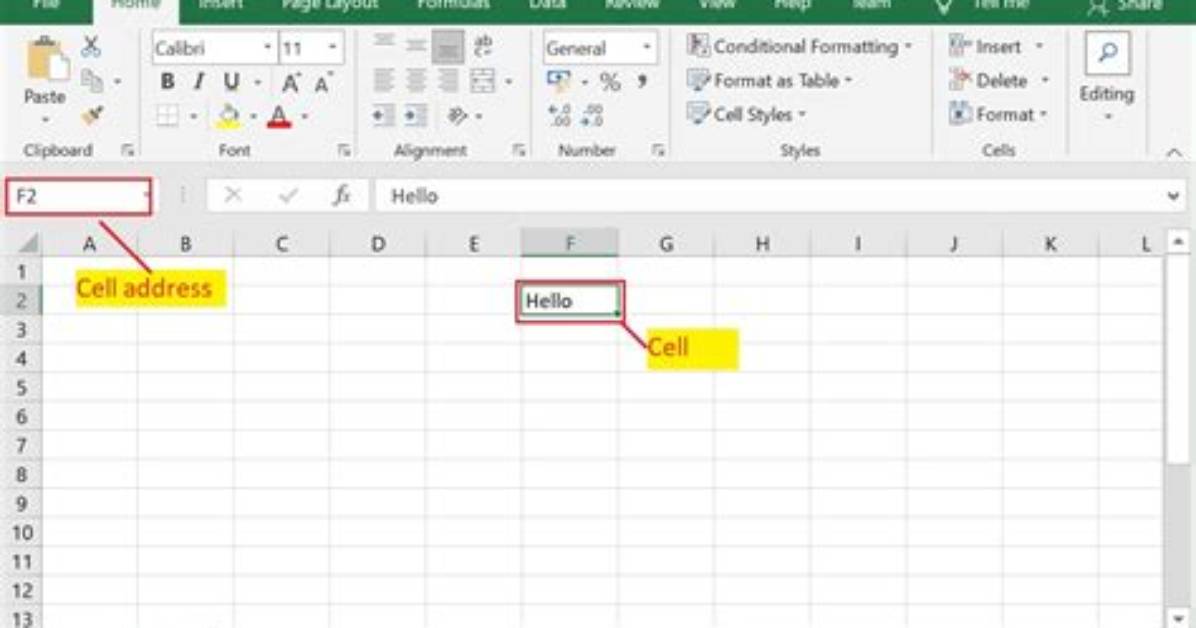
Task: Click the text Orientation icon
Action: pyautogui.click(x=457, y=115)
